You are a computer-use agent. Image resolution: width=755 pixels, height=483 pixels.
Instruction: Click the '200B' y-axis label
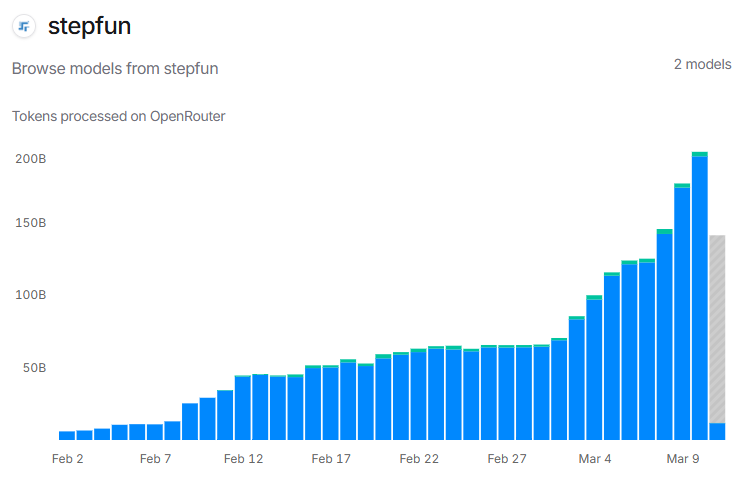(31, 159)
